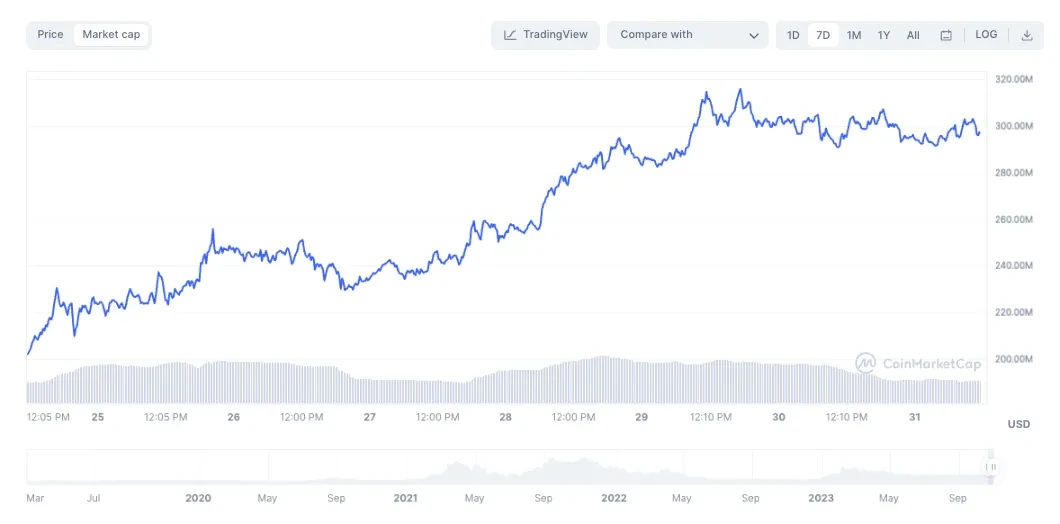1060x524 pixels.
Task: Click the Compare with chevron arrow
Action: pos(754,36)
